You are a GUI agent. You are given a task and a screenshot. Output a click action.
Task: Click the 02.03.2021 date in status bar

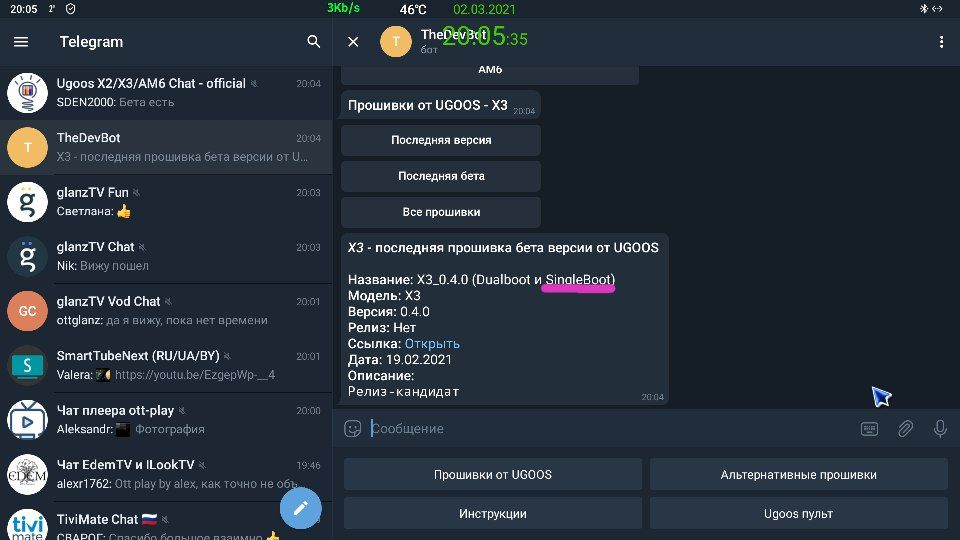point(484,9)
